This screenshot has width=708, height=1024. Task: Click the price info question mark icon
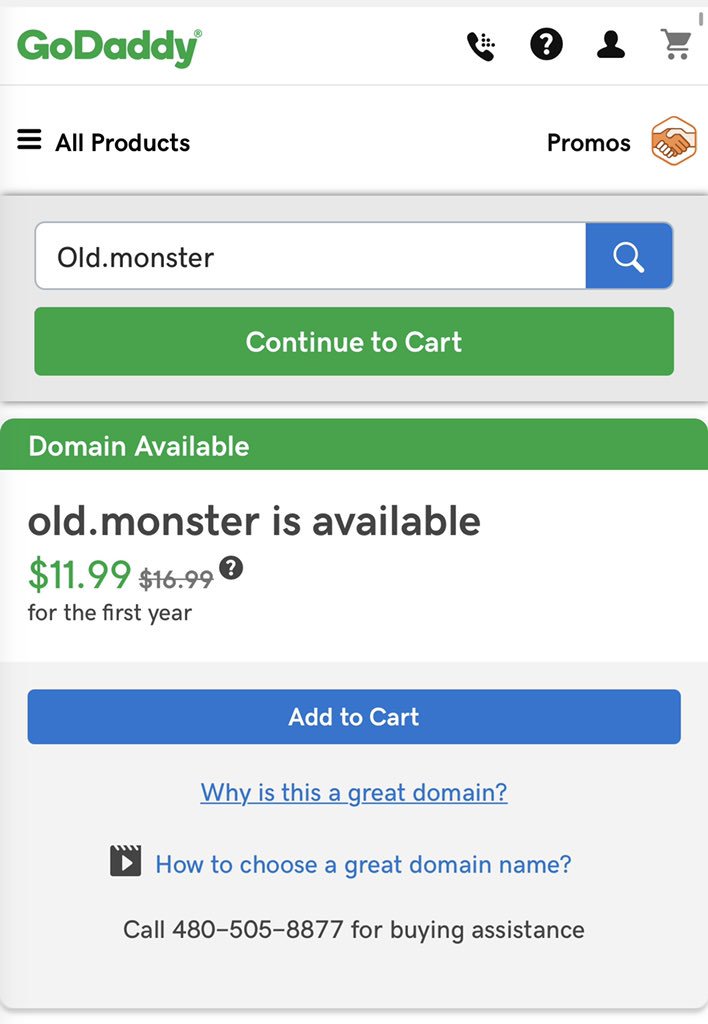pos(231,568)
